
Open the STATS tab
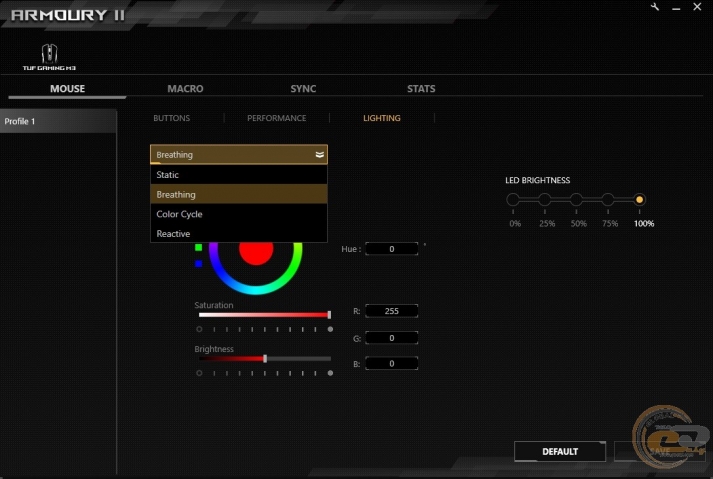(421, 89)
